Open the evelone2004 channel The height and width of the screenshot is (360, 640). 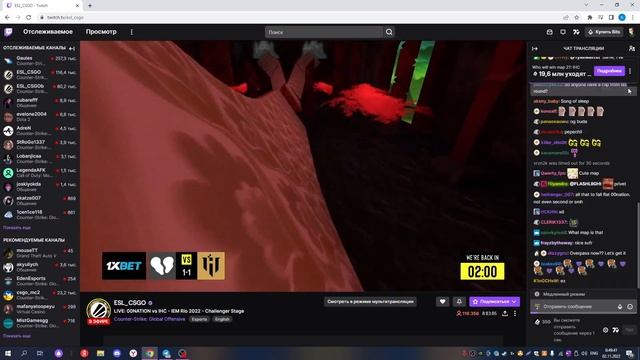point(40,117)
